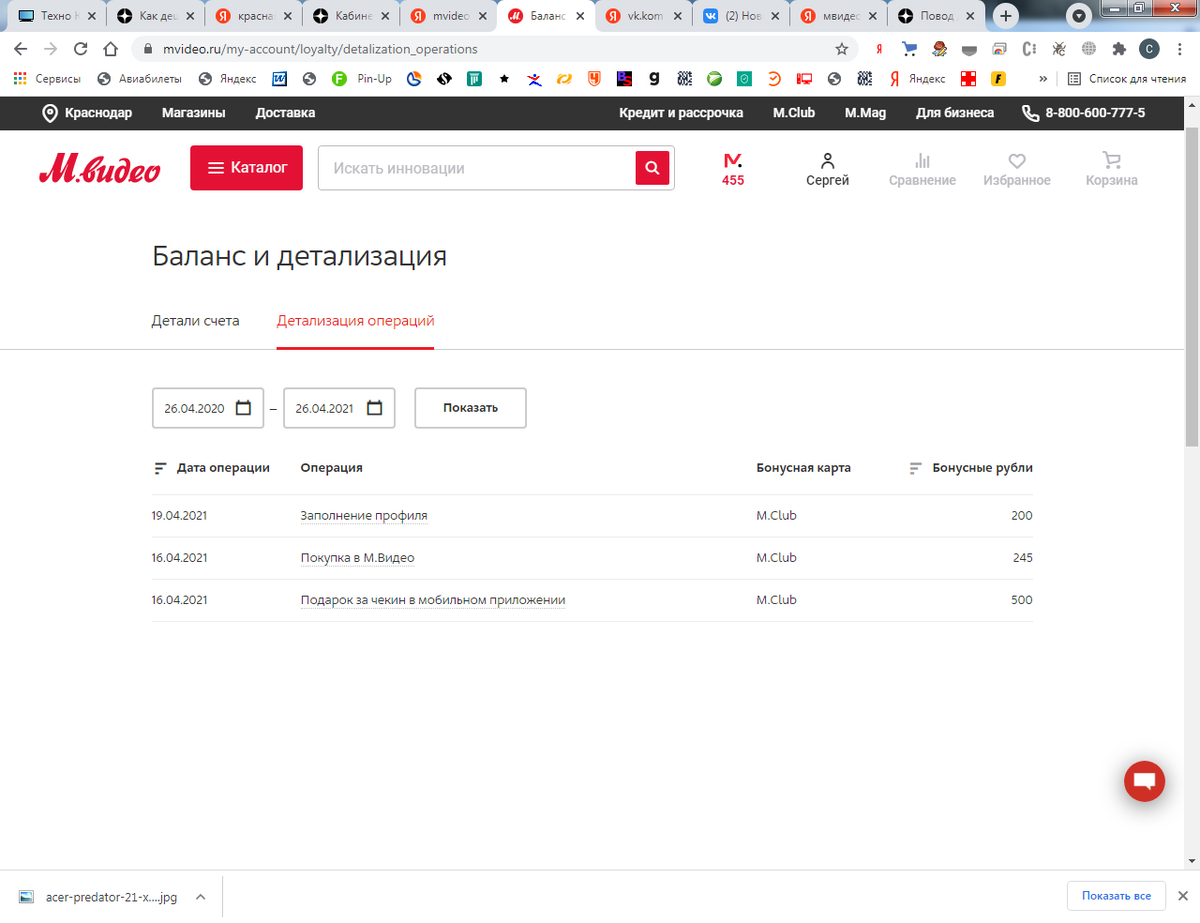Focus the Искать инновации search field

point(477,168)
